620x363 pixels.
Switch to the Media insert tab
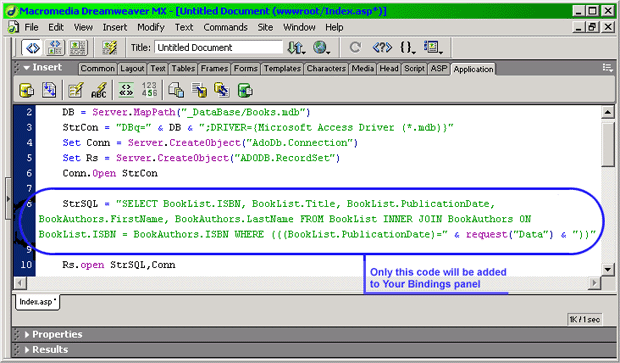pyautogui.click(x=363, y=69)
